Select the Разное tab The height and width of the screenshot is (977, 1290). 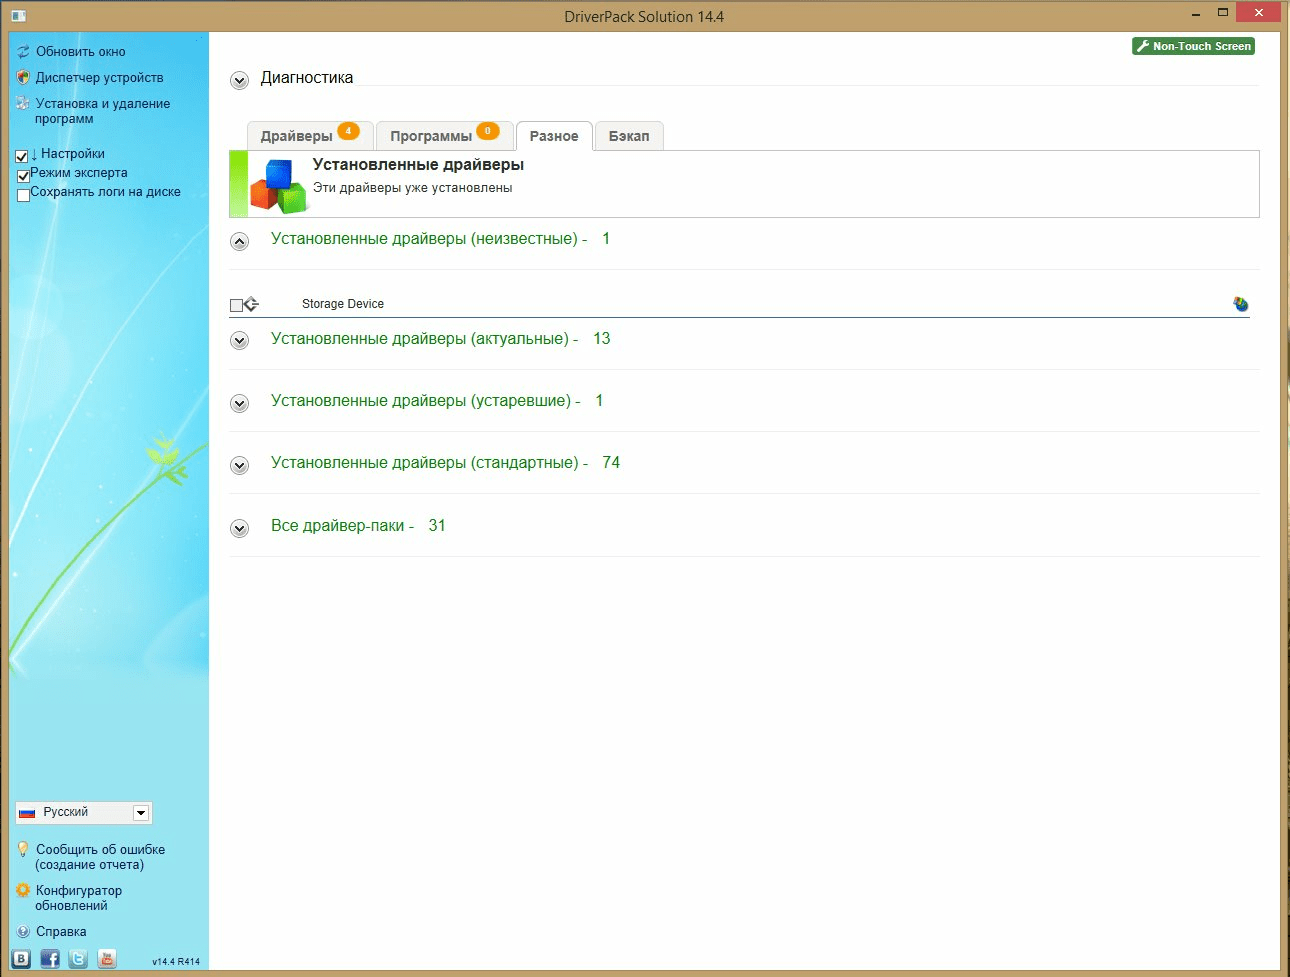point(554,136)
